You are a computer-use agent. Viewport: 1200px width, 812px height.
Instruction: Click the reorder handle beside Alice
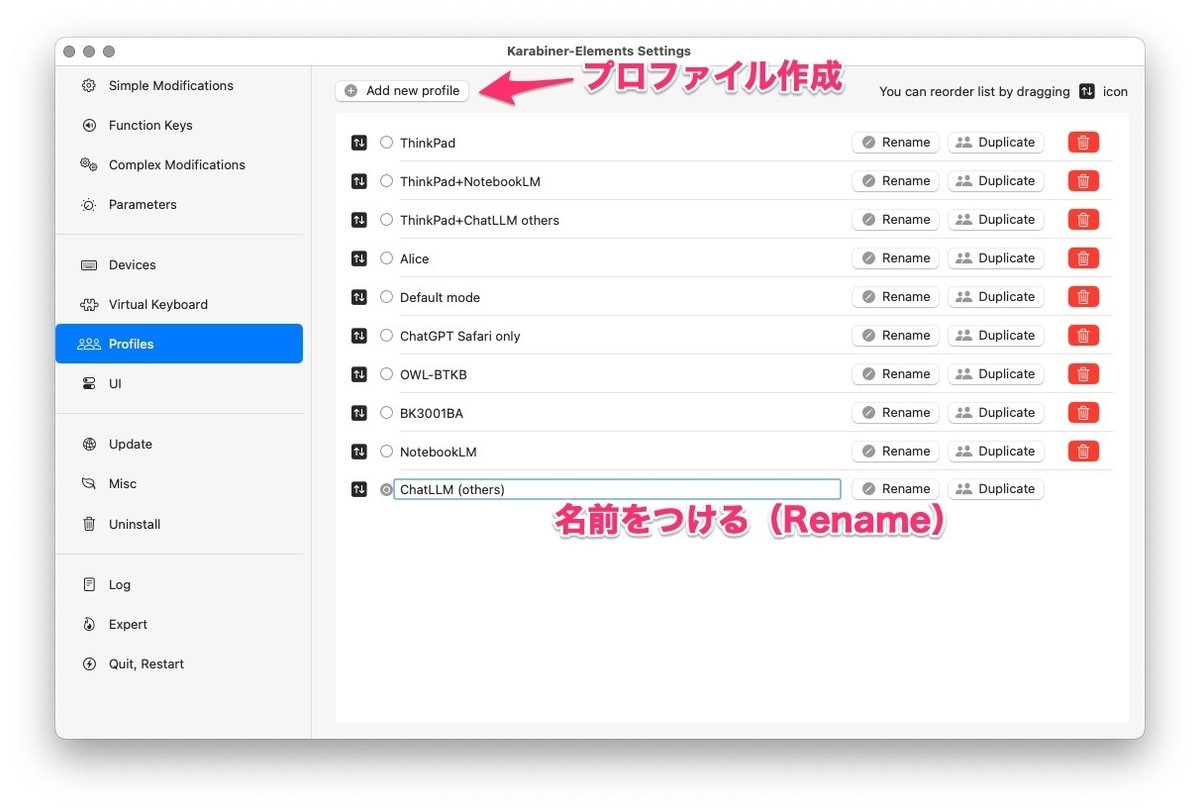click(x=359, y=258)
